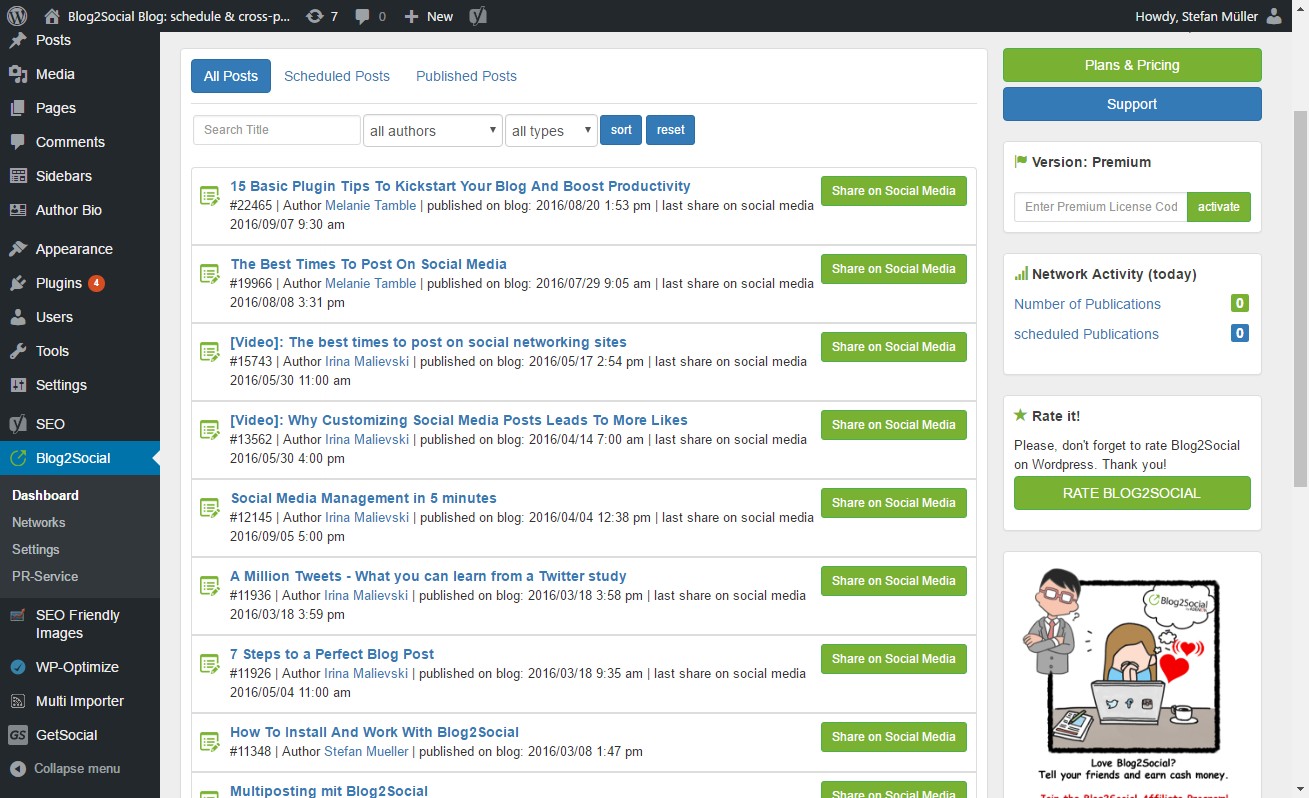
Task: Open the comments bubble icon in admin bar
Action: coord(362,16)
